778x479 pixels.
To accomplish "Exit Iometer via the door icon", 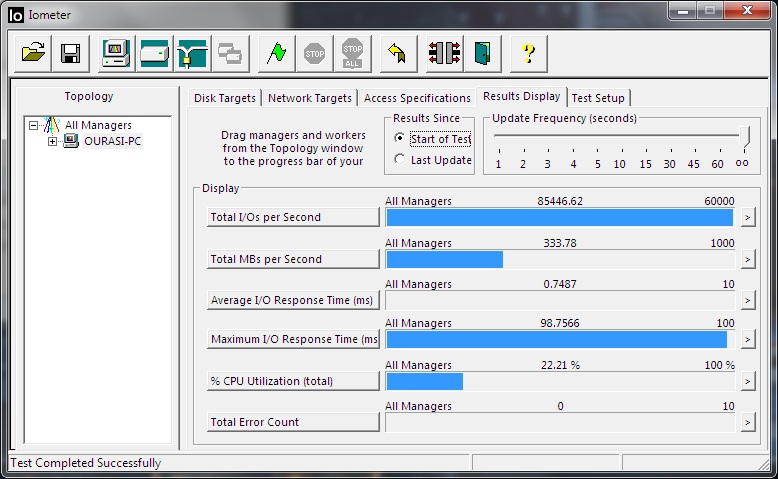I will pyautogui.click(x=482, y=53).
